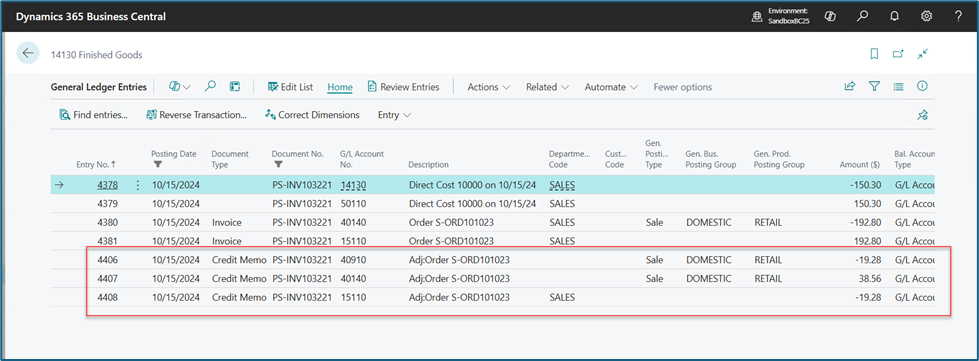Click the G/L Account No. column header
979x361 pixels.
click(x=362, y=159)
